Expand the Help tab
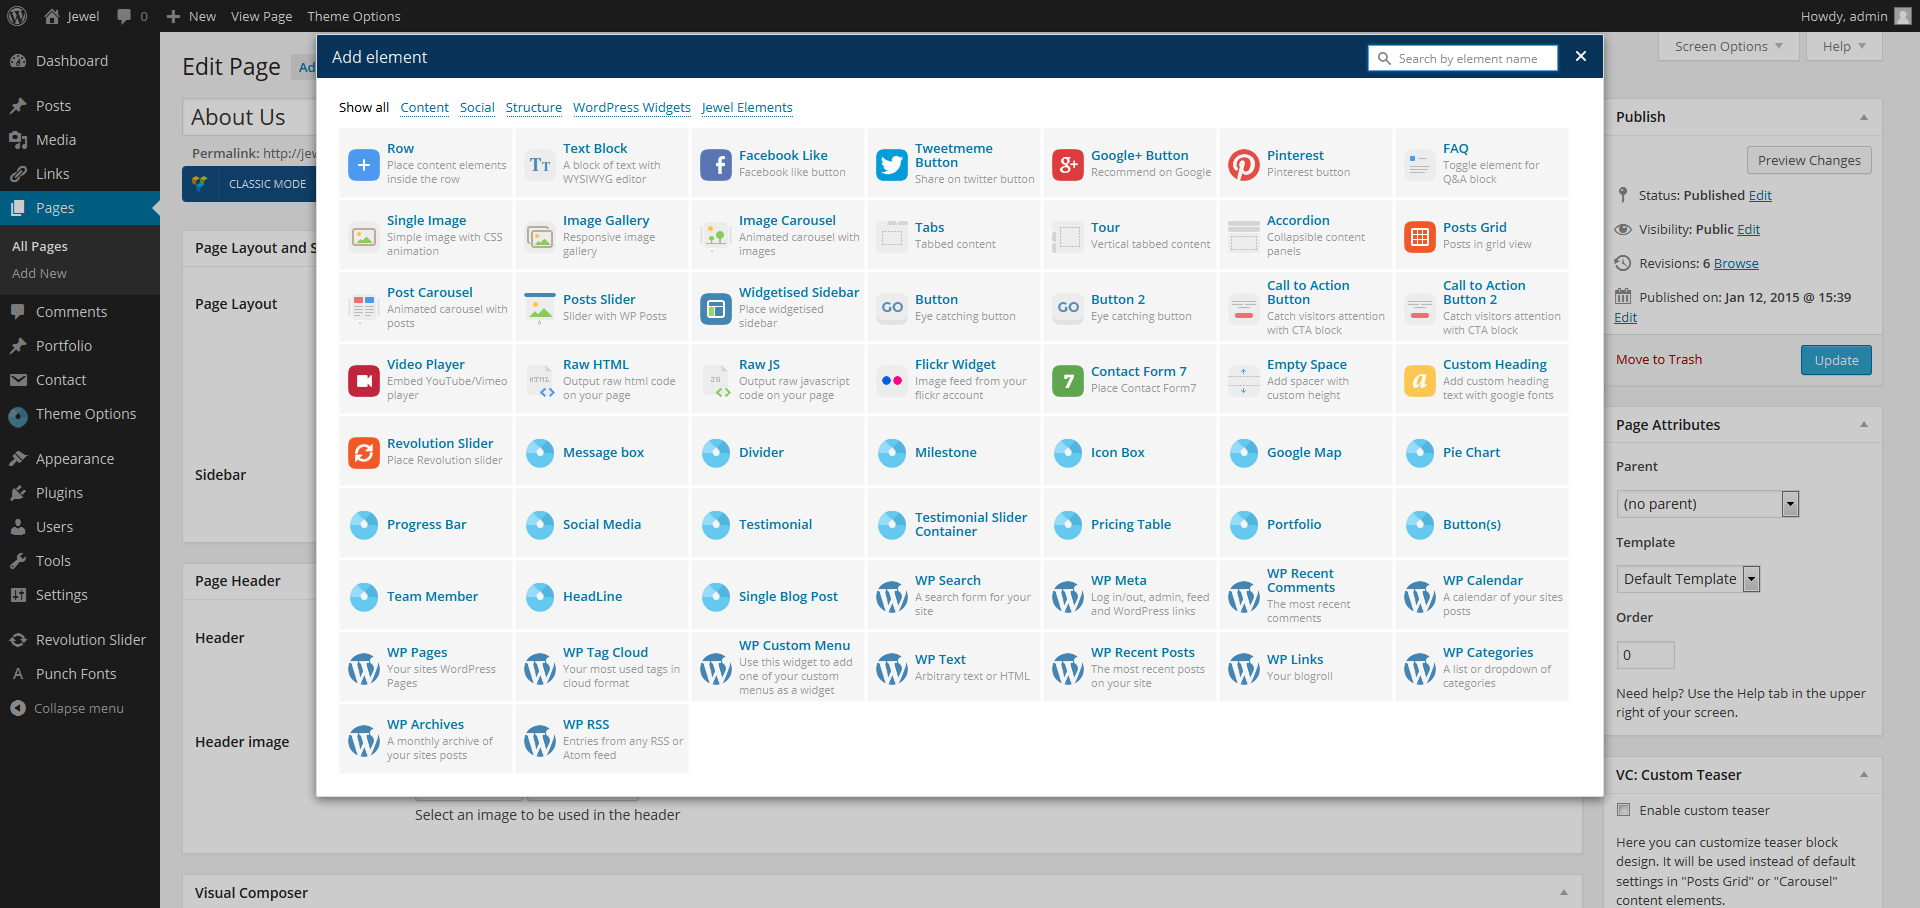 [1844, 46]
